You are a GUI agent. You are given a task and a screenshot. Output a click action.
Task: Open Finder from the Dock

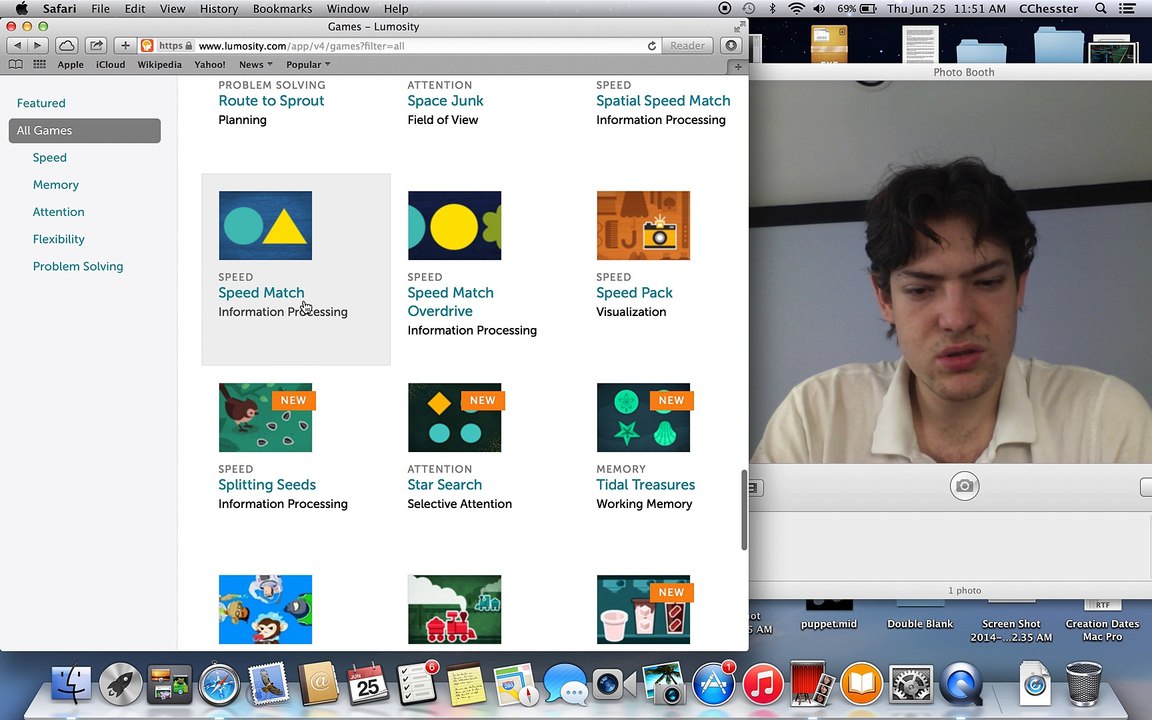point(71,684)
